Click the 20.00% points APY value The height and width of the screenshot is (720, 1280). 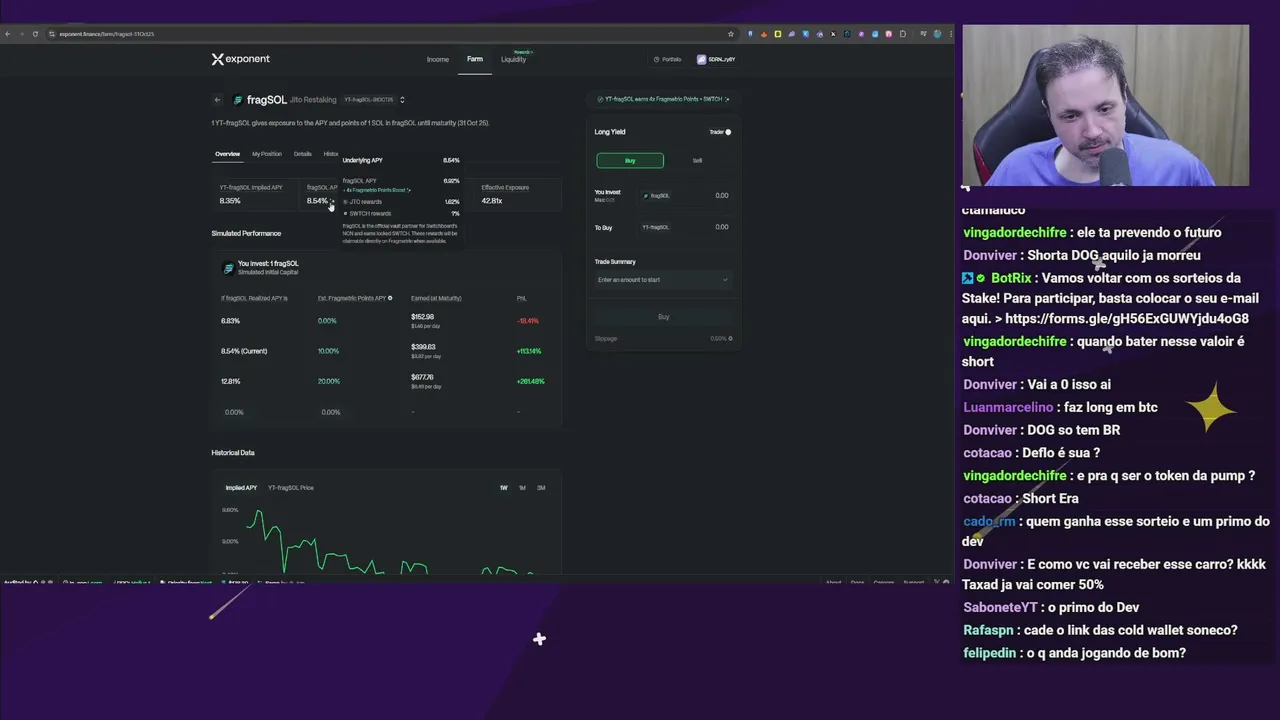coord(328,381)
